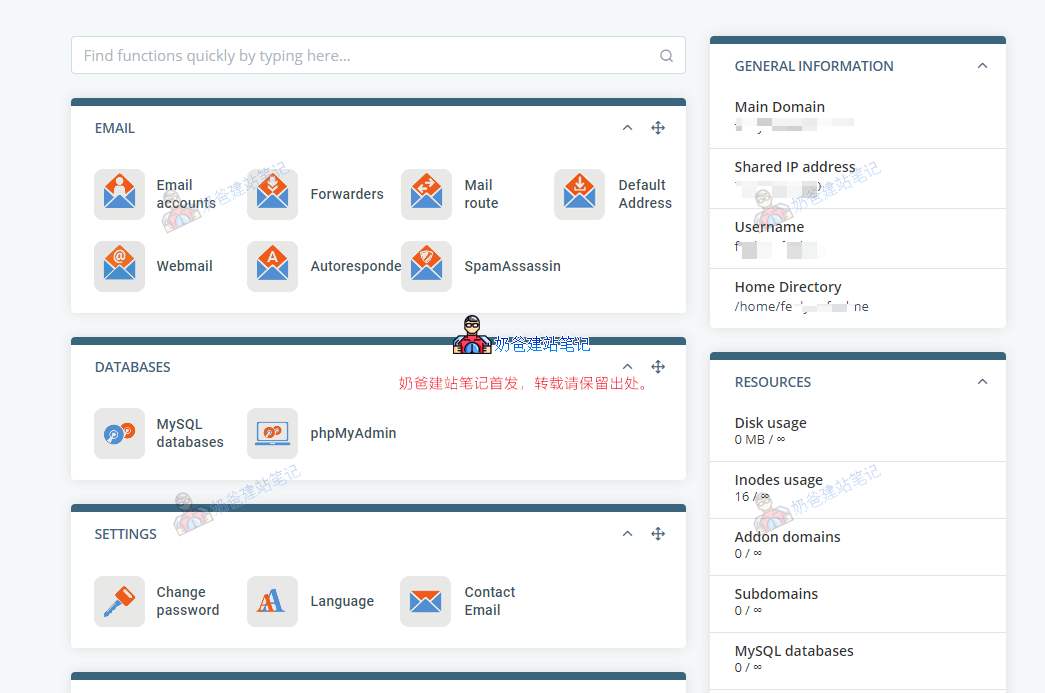Open the Default Address icon

tap(579, 194)
